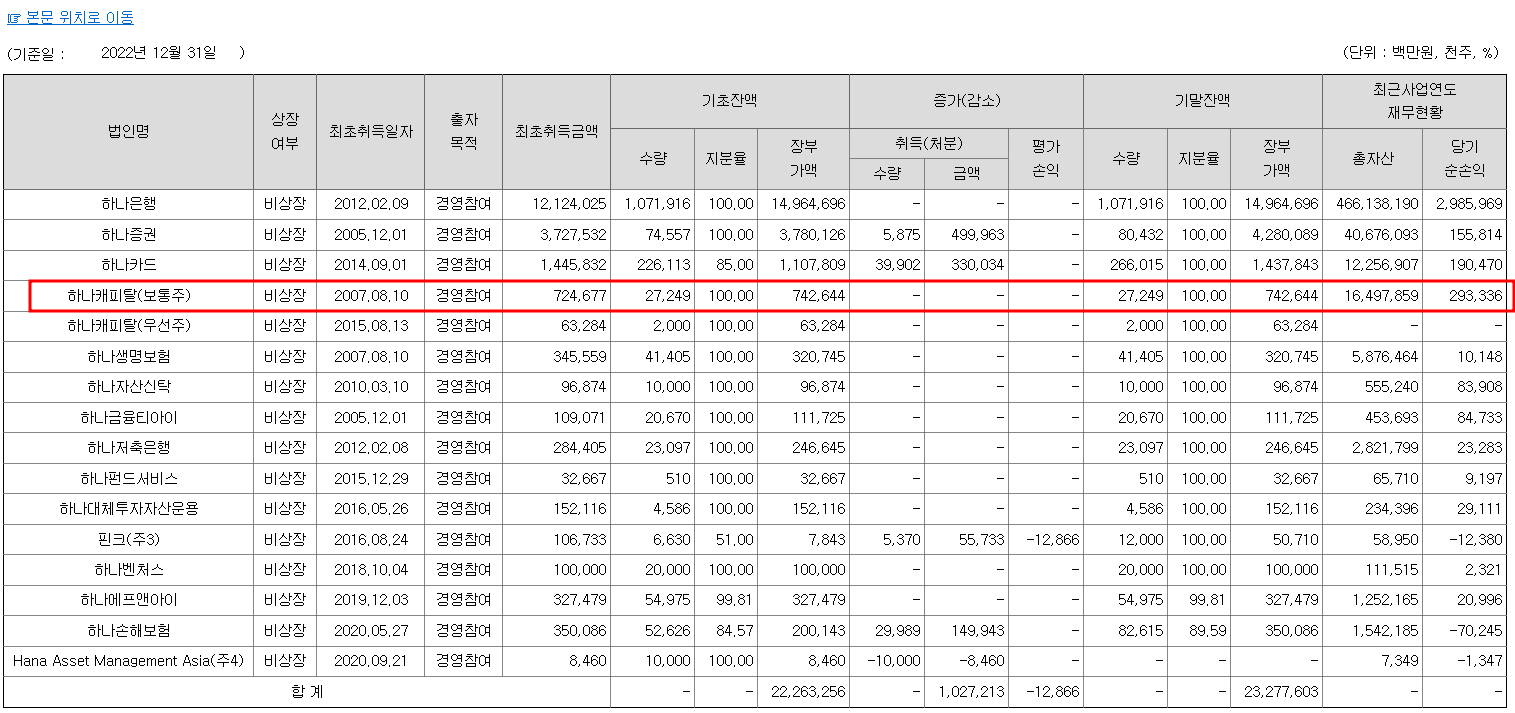Click total assets 5,876,464 for 하나생명보험
The width and height of the screenshot is (1515, 713).
pyautogui.click(x=1385, y=357)
